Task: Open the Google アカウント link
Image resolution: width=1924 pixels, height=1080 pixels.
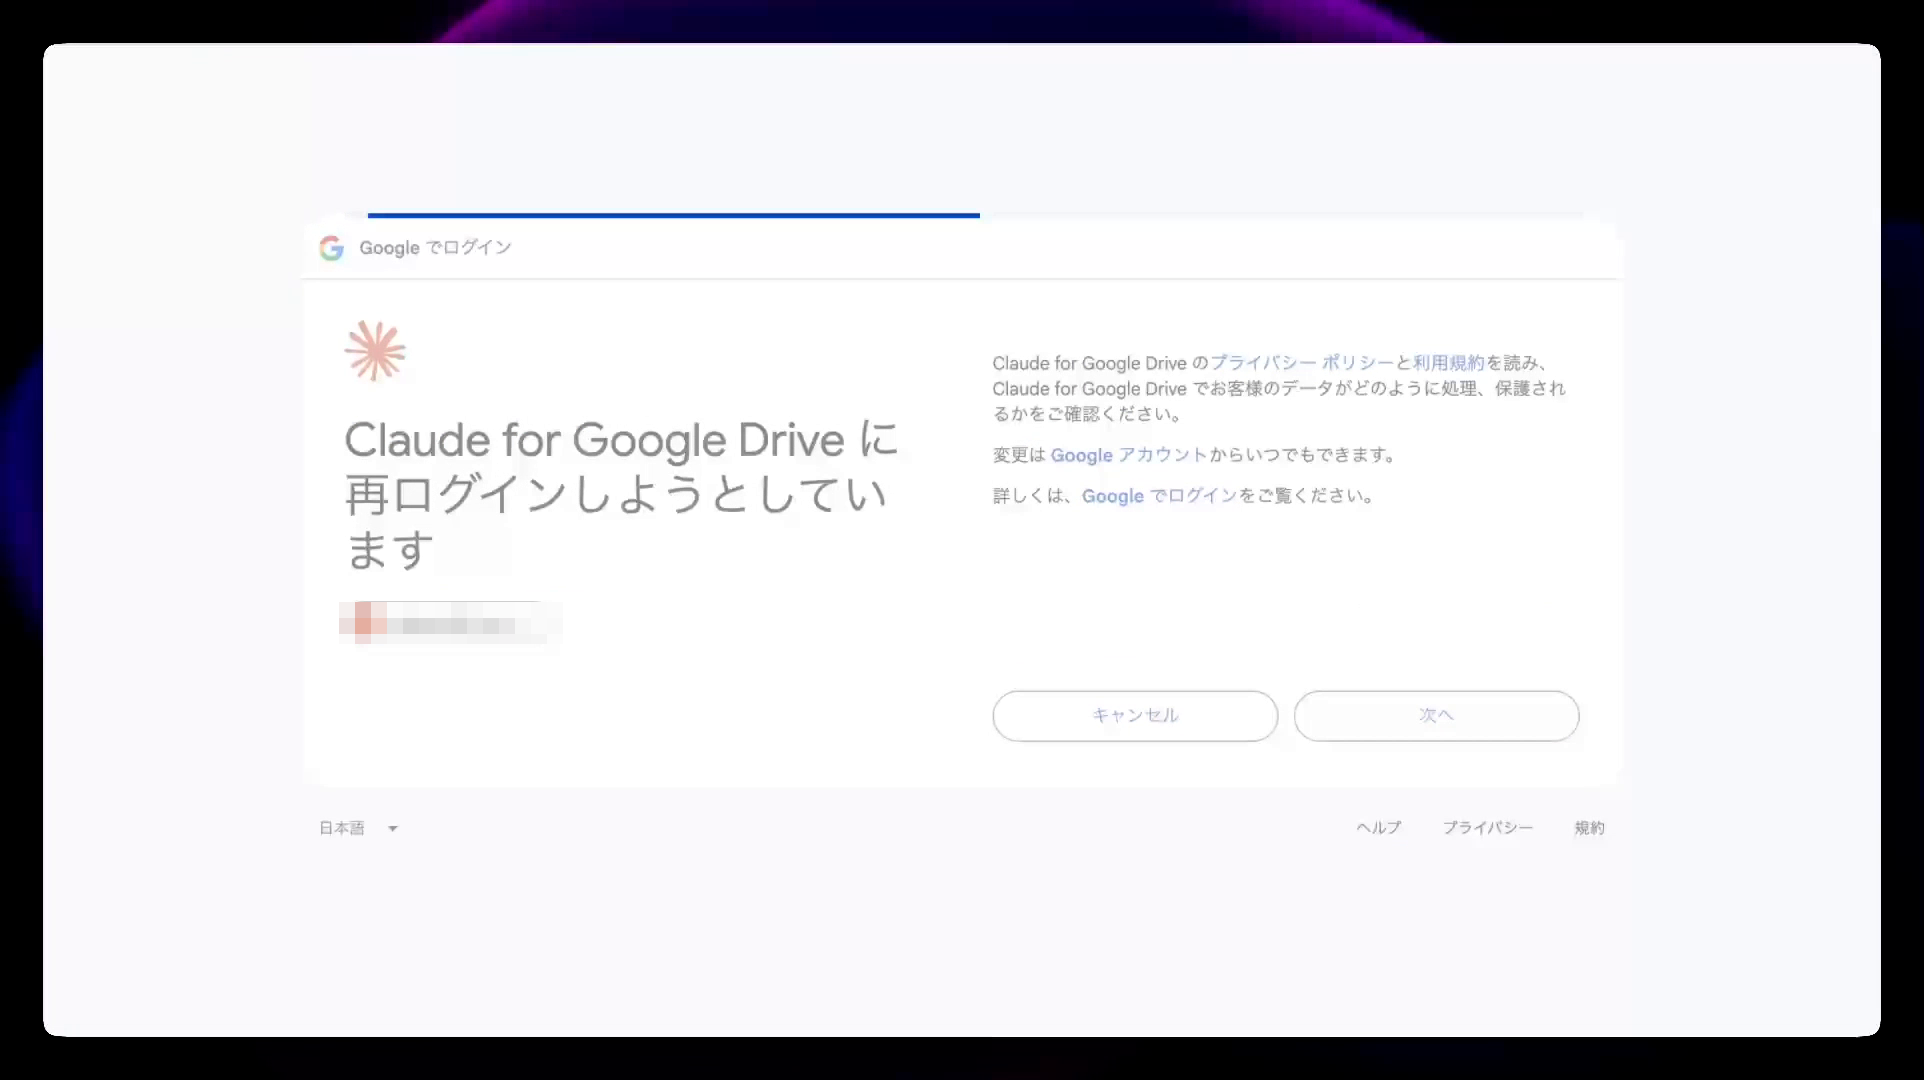Action: pyautogui.click(x=1129, y=455)
